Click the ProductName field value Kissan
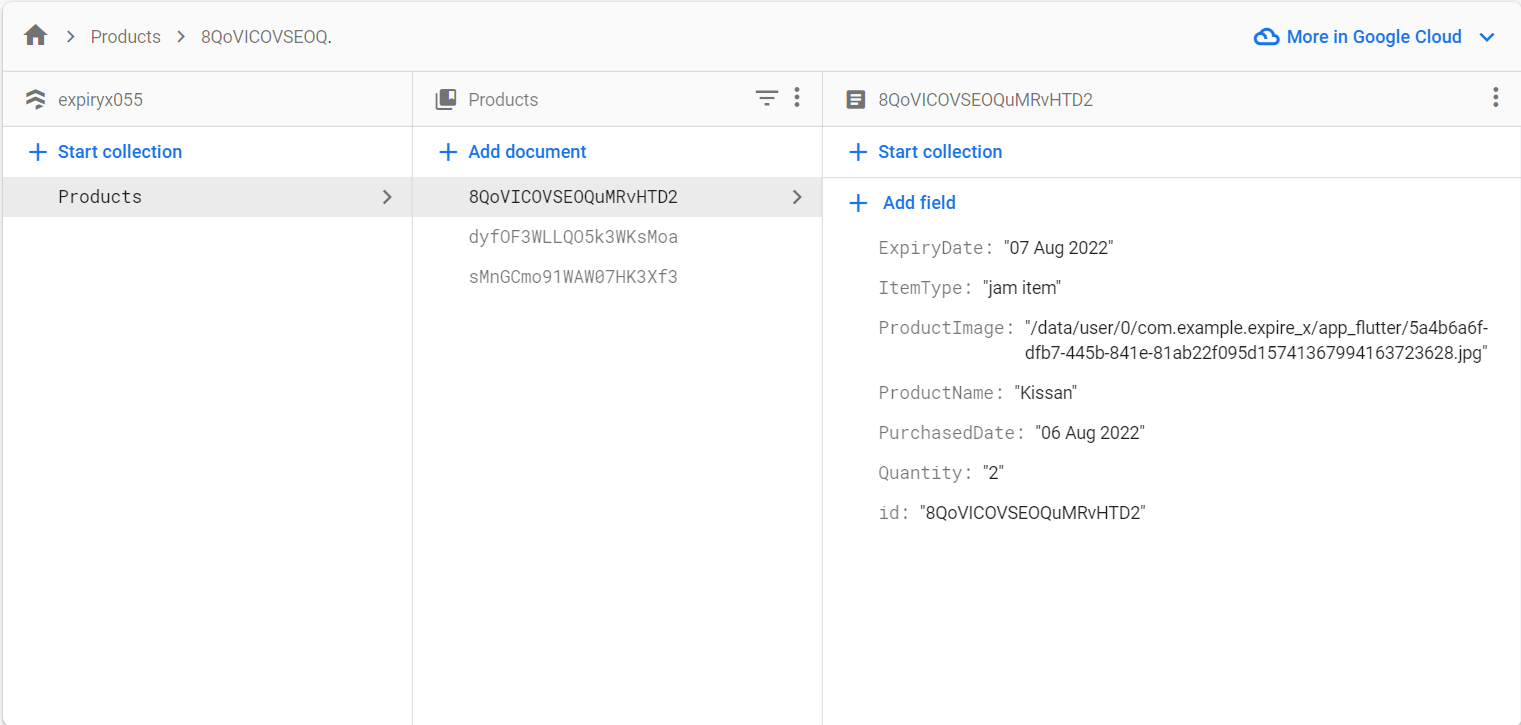1521x725 pixels. tap(1045, 393)
